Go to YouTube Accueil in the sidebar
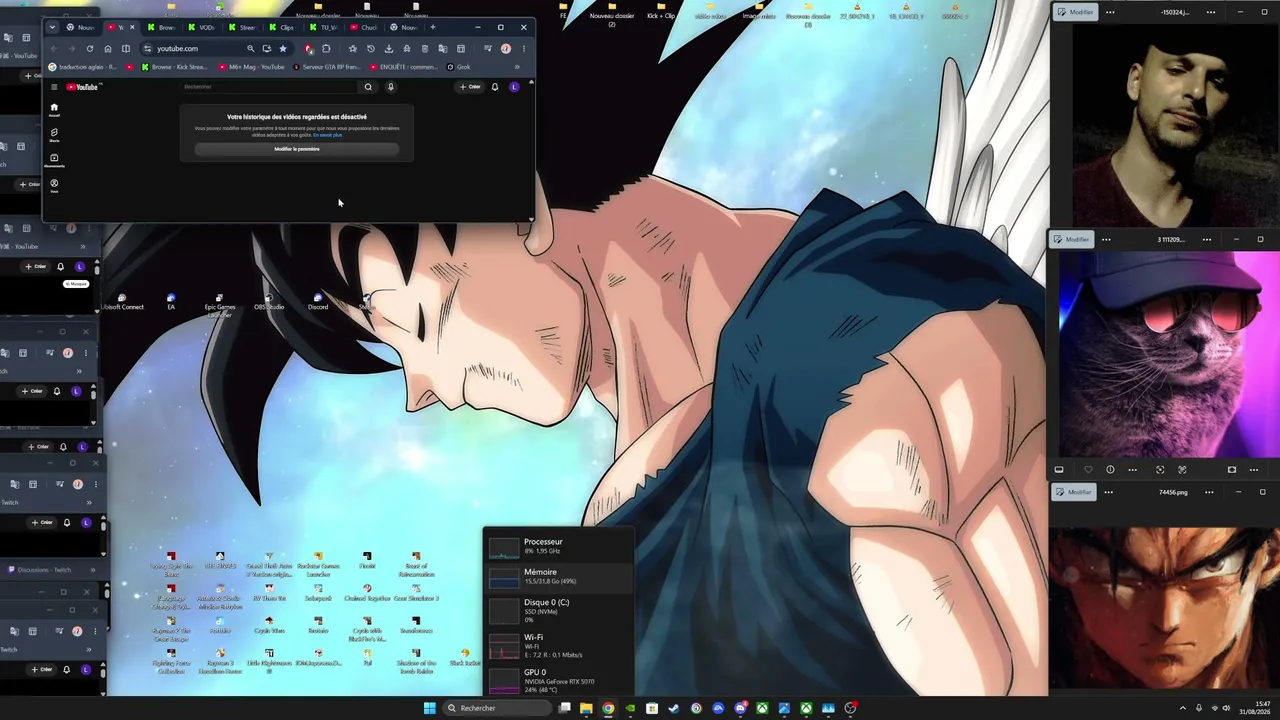1280x720 pixels. point(54,110)
